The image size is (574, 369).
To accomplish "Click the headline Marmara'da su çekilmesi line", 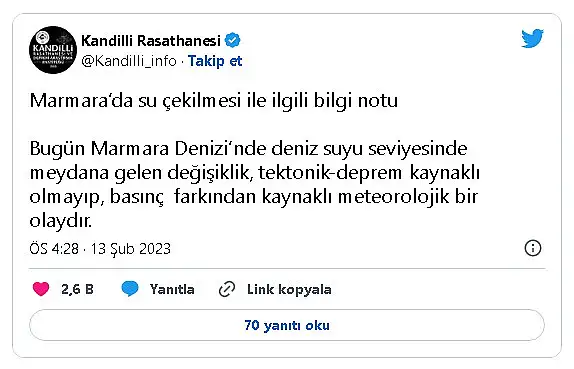I will pyautogui.click(x=214, y=101).
